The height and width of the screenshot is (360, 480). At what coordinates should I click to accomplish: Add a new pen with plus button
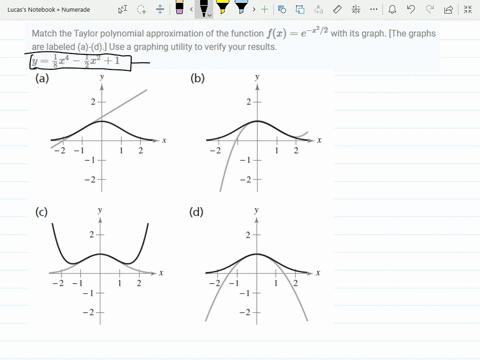tap(264, 9)
